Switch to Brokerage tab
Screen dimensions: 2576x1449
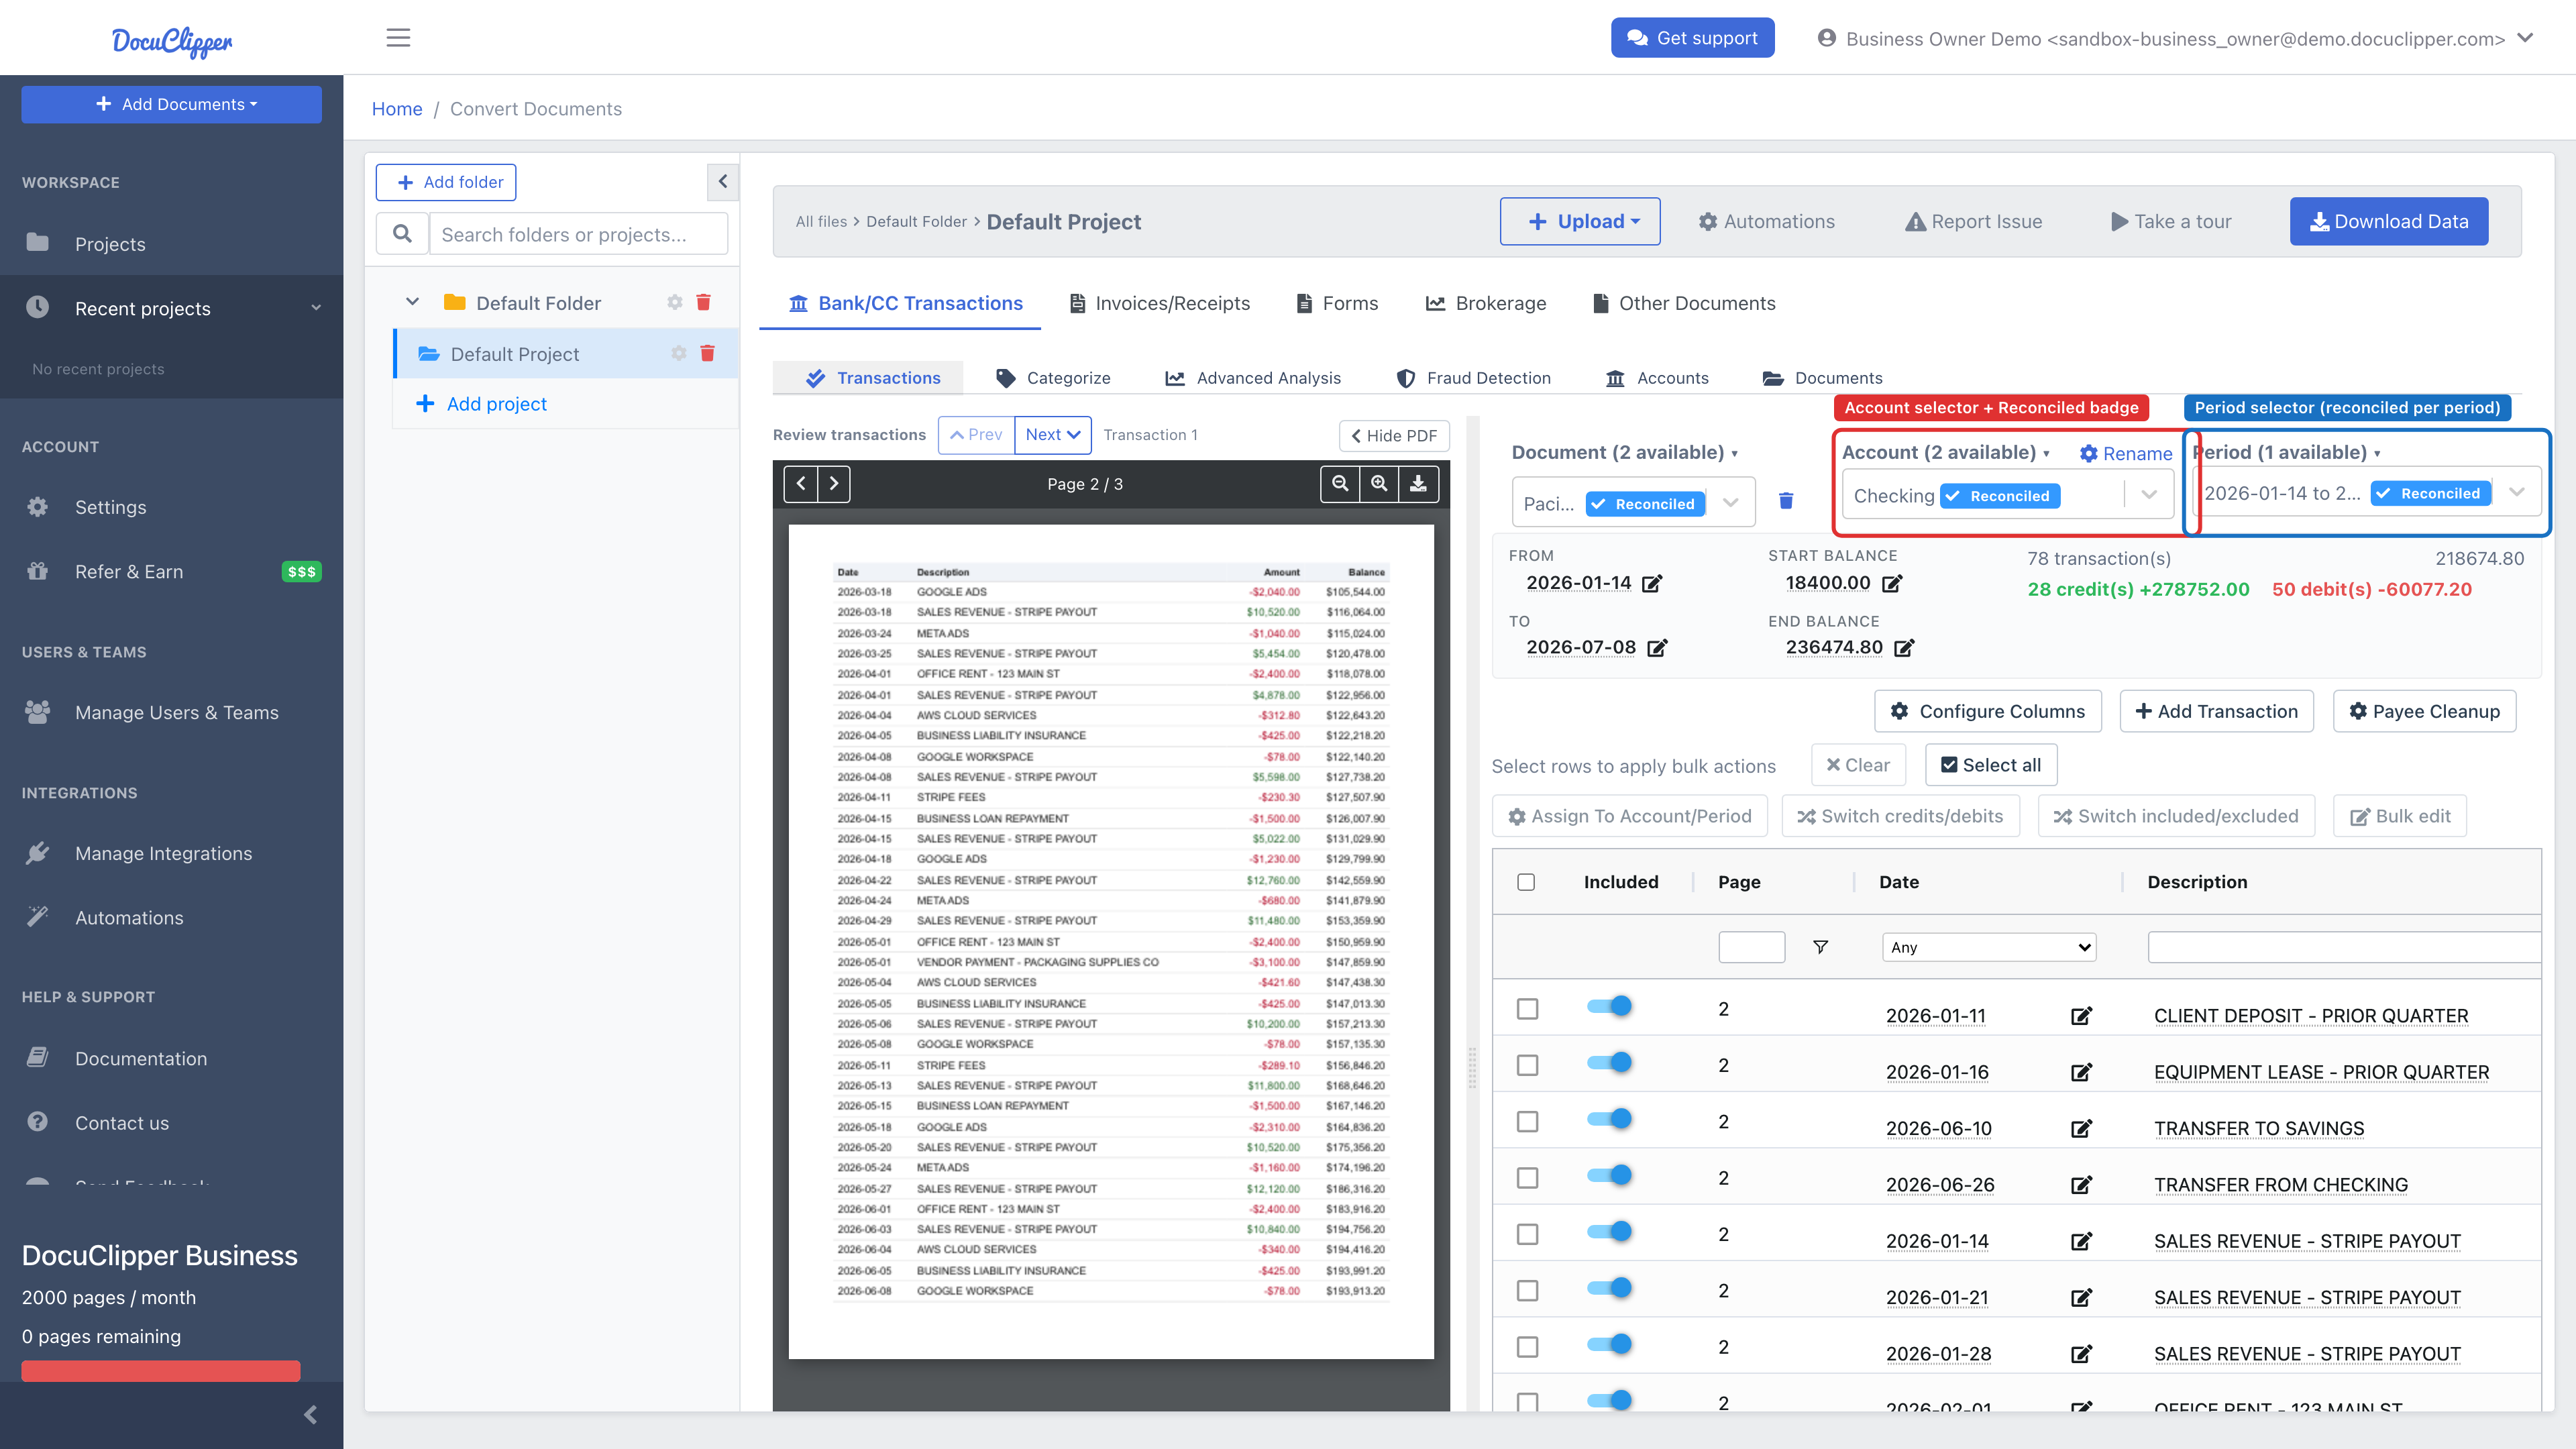pos(1485,303)
